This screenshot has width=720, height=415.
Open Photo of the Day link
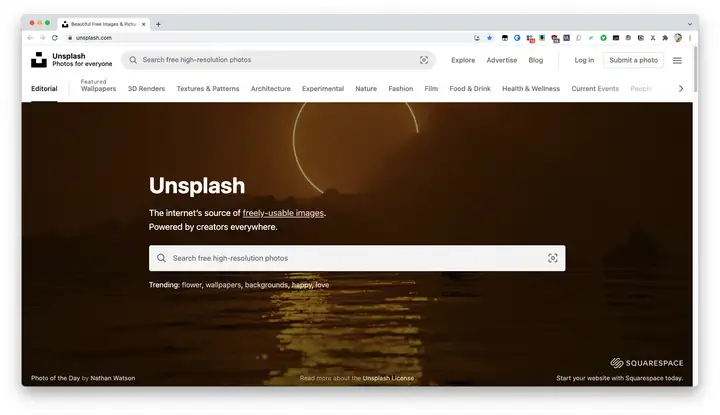pyautogui.click(x=55, y=378)
